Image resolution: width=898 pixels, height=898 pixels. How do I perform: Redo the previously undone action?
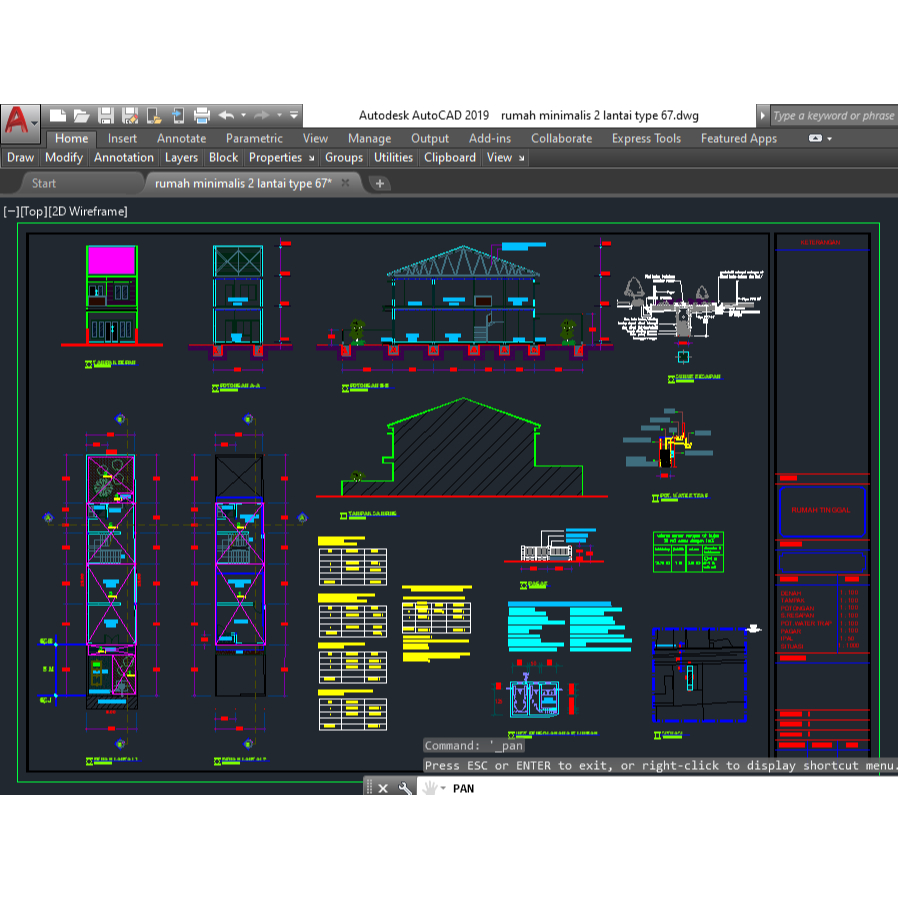click(x=262, y=116)
